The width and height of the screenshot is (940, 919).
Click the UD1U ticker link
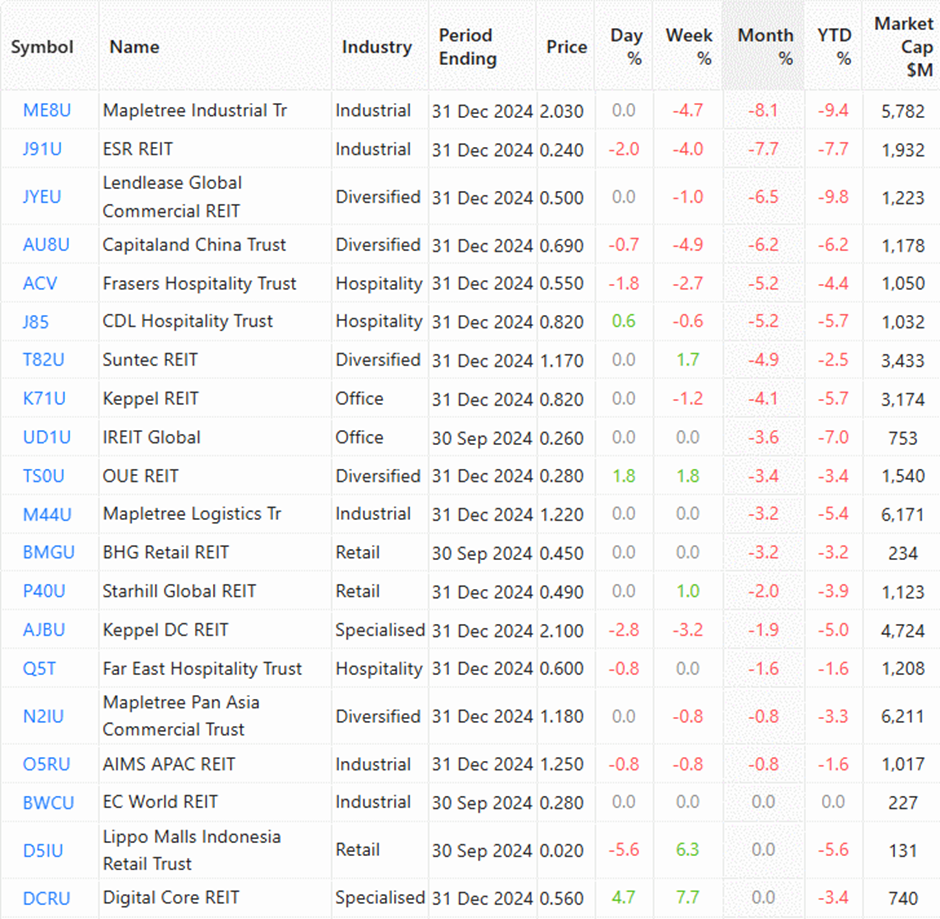47,437
